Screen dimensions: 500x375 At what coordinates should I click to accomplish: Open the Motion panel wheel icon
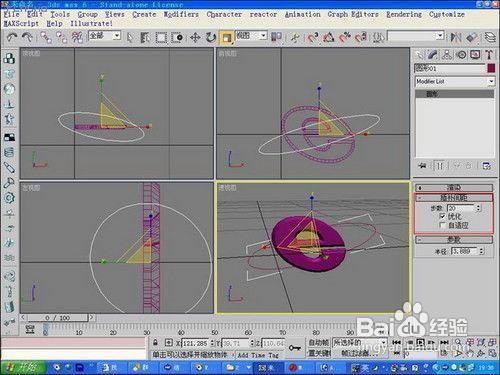pos(461,55)
